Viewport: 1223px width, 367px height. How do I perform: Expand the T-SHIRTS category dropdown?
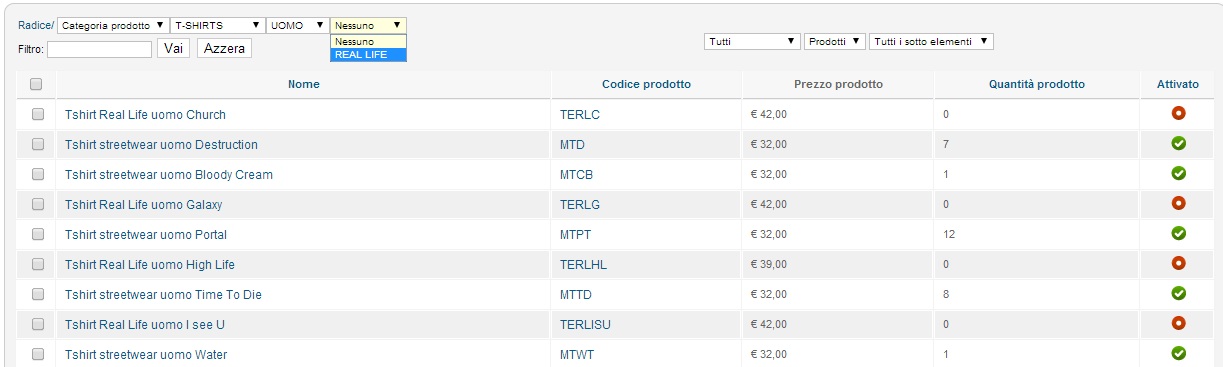(217, 25)
